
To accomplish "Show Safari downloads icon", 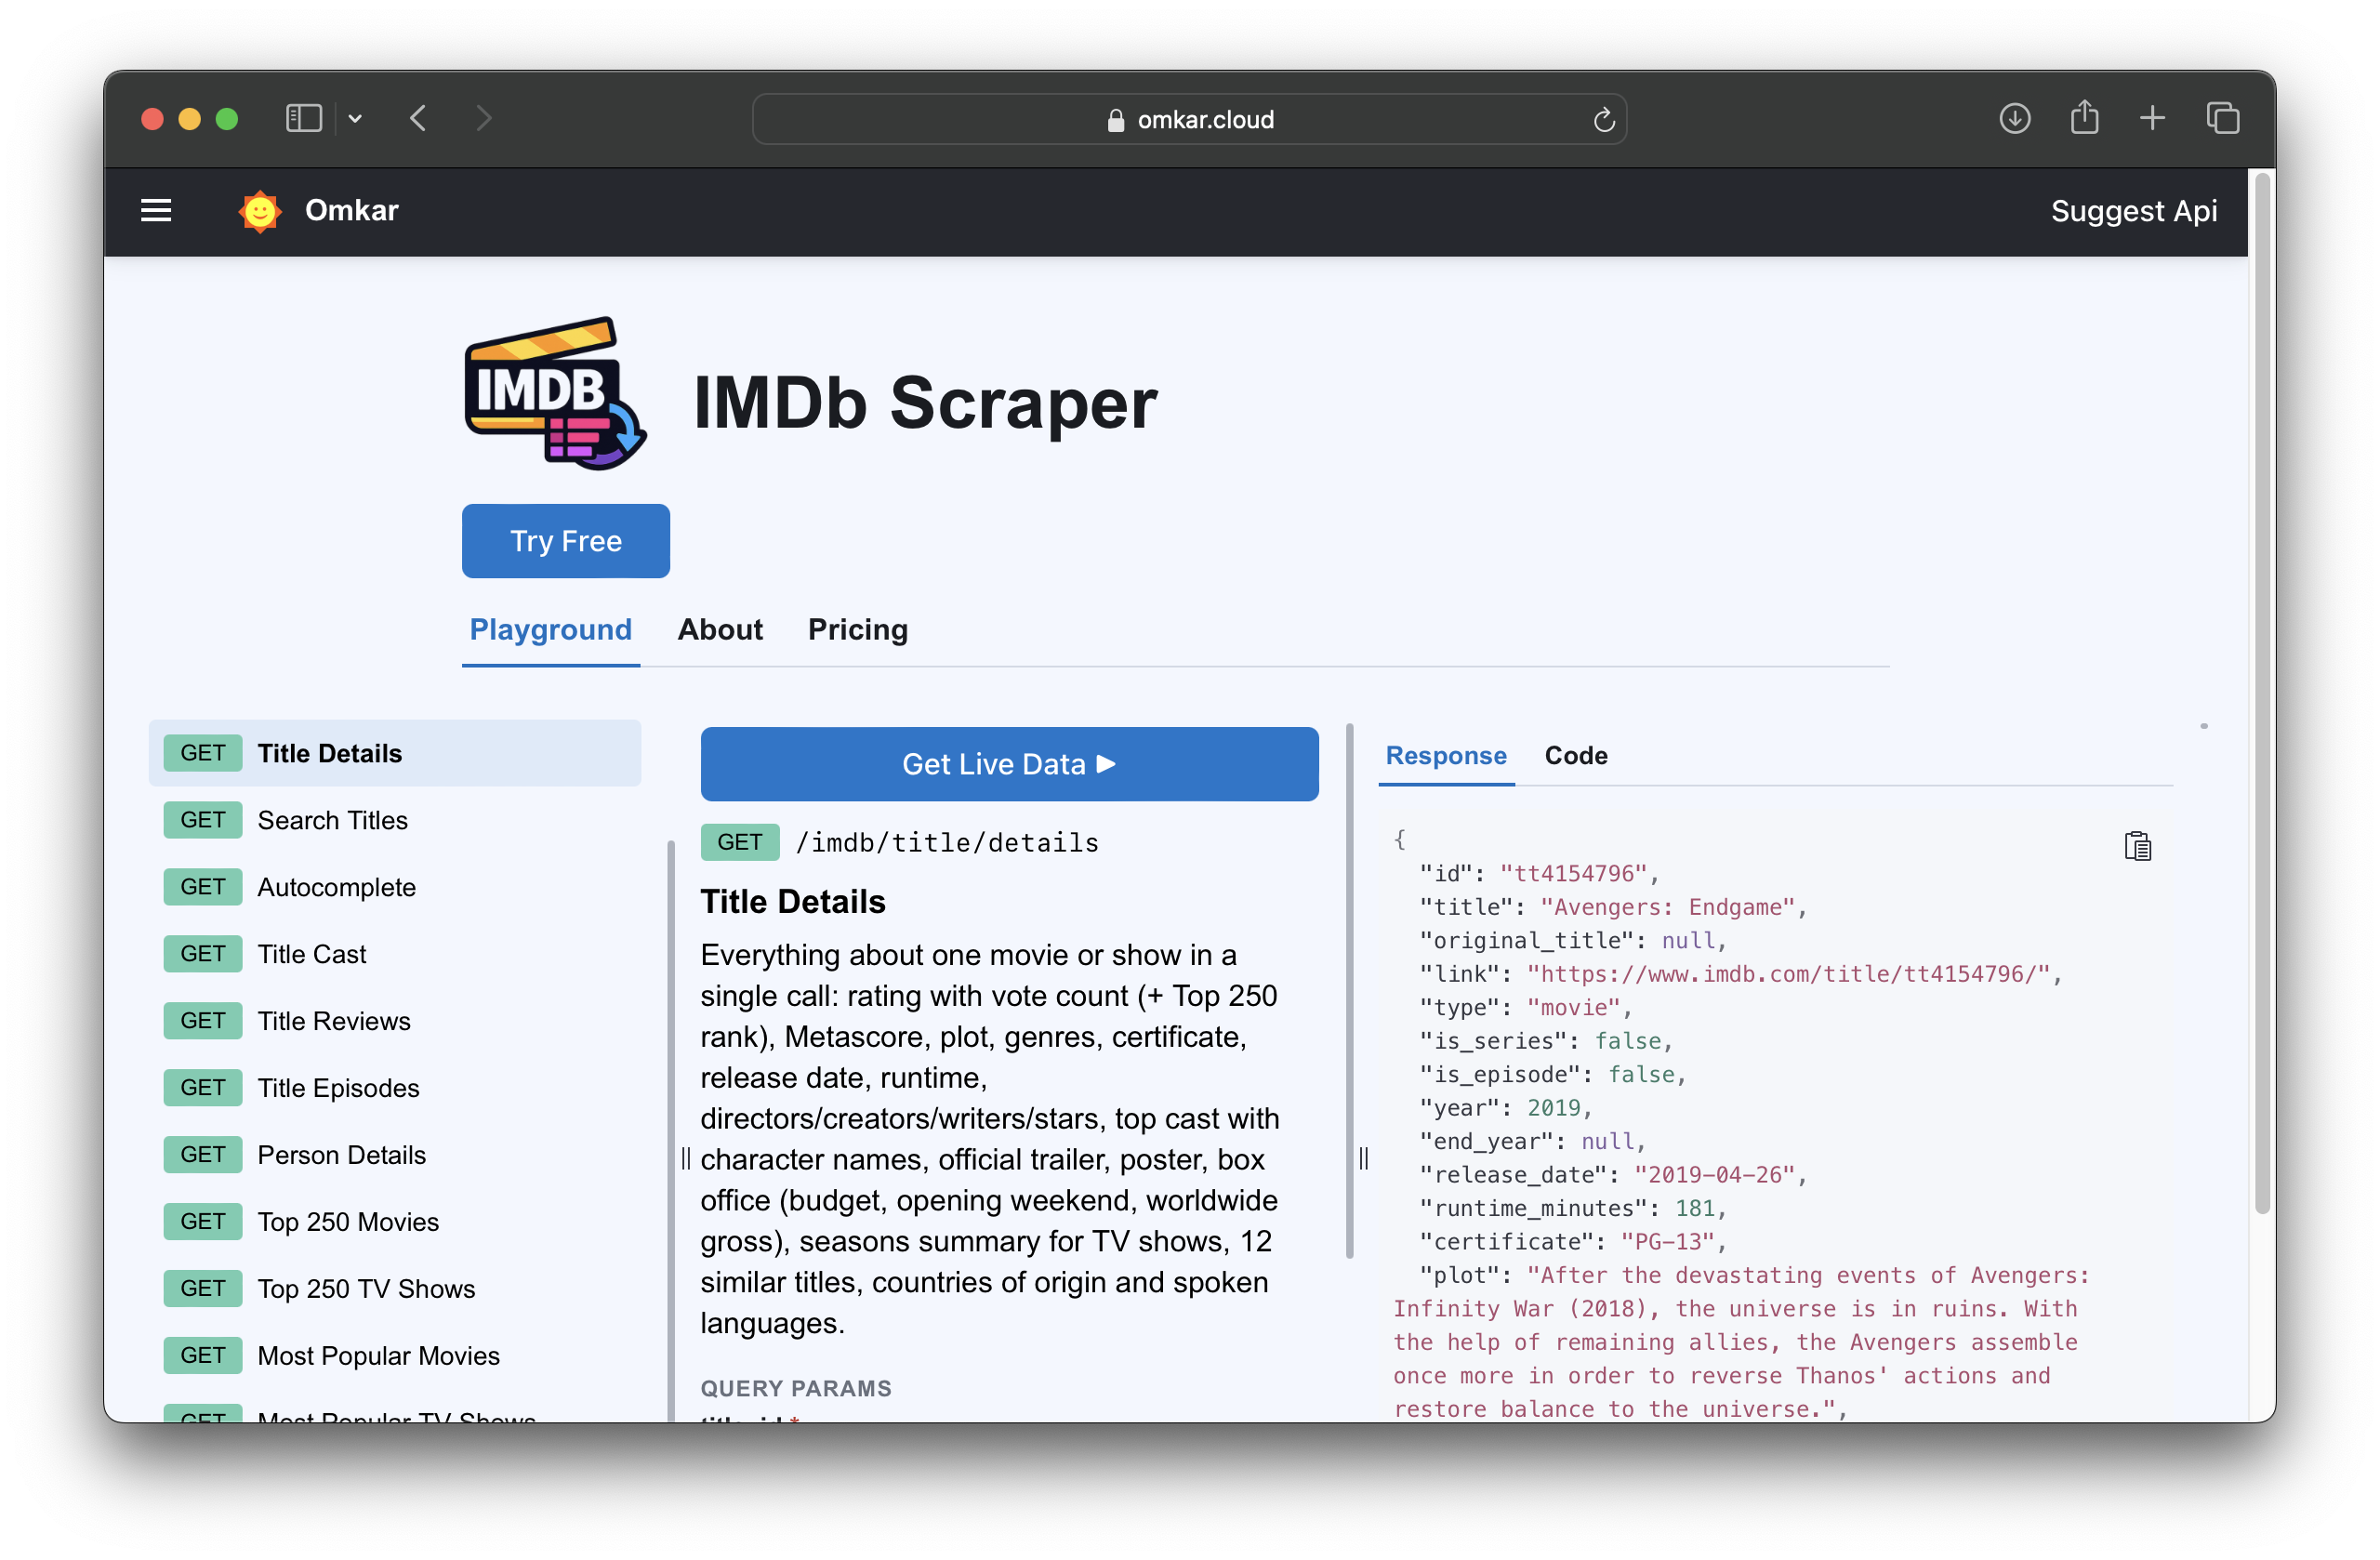I will (2014, 119).
